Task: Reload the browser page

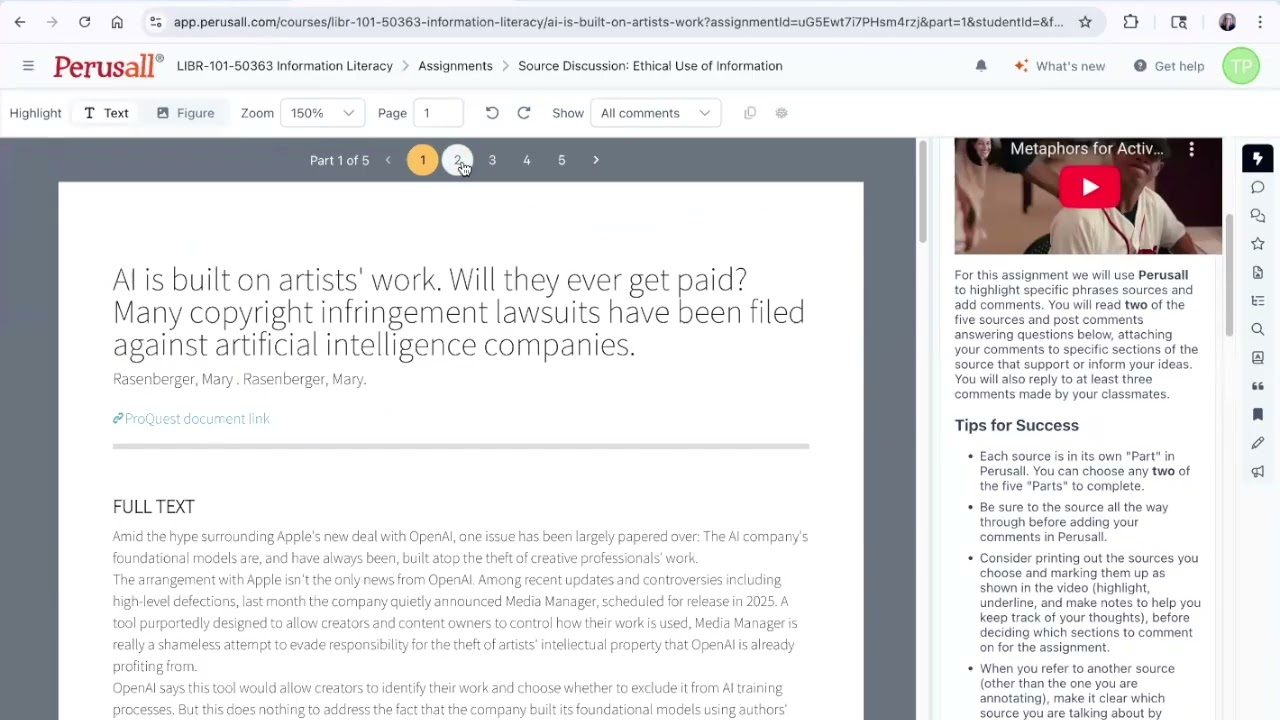Action: tap(84, 22)
